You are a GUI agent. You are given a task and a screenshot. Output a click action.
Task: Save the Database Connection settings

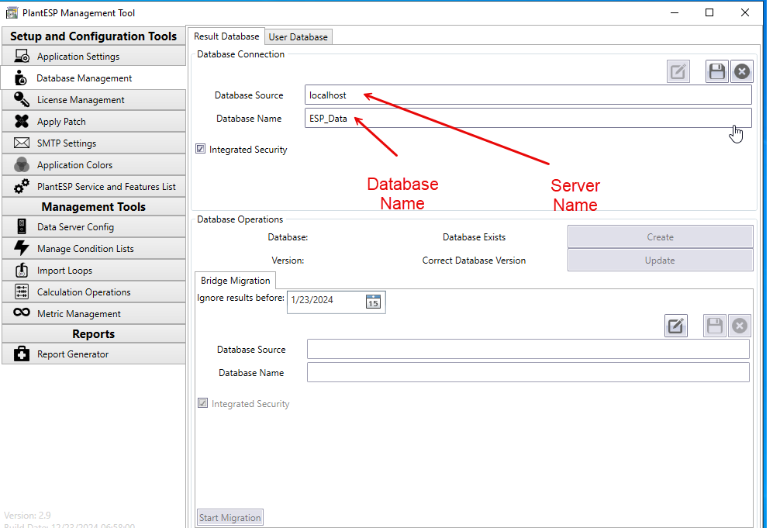point(717,72)
